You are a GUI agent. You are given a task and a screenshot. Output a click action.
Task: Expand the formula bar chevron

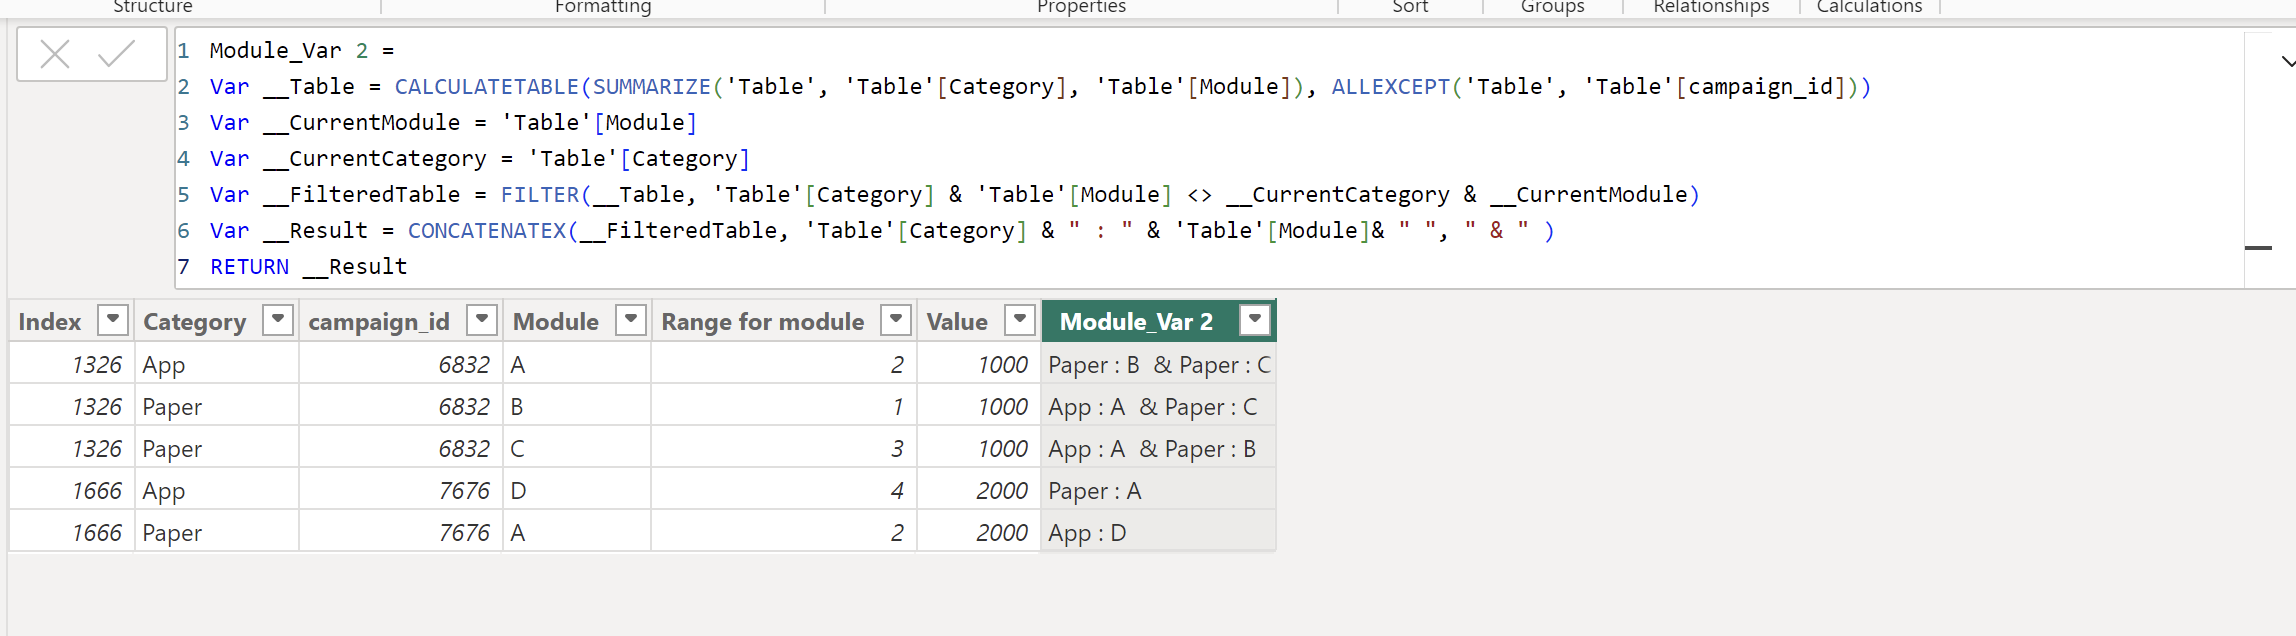2287,62
